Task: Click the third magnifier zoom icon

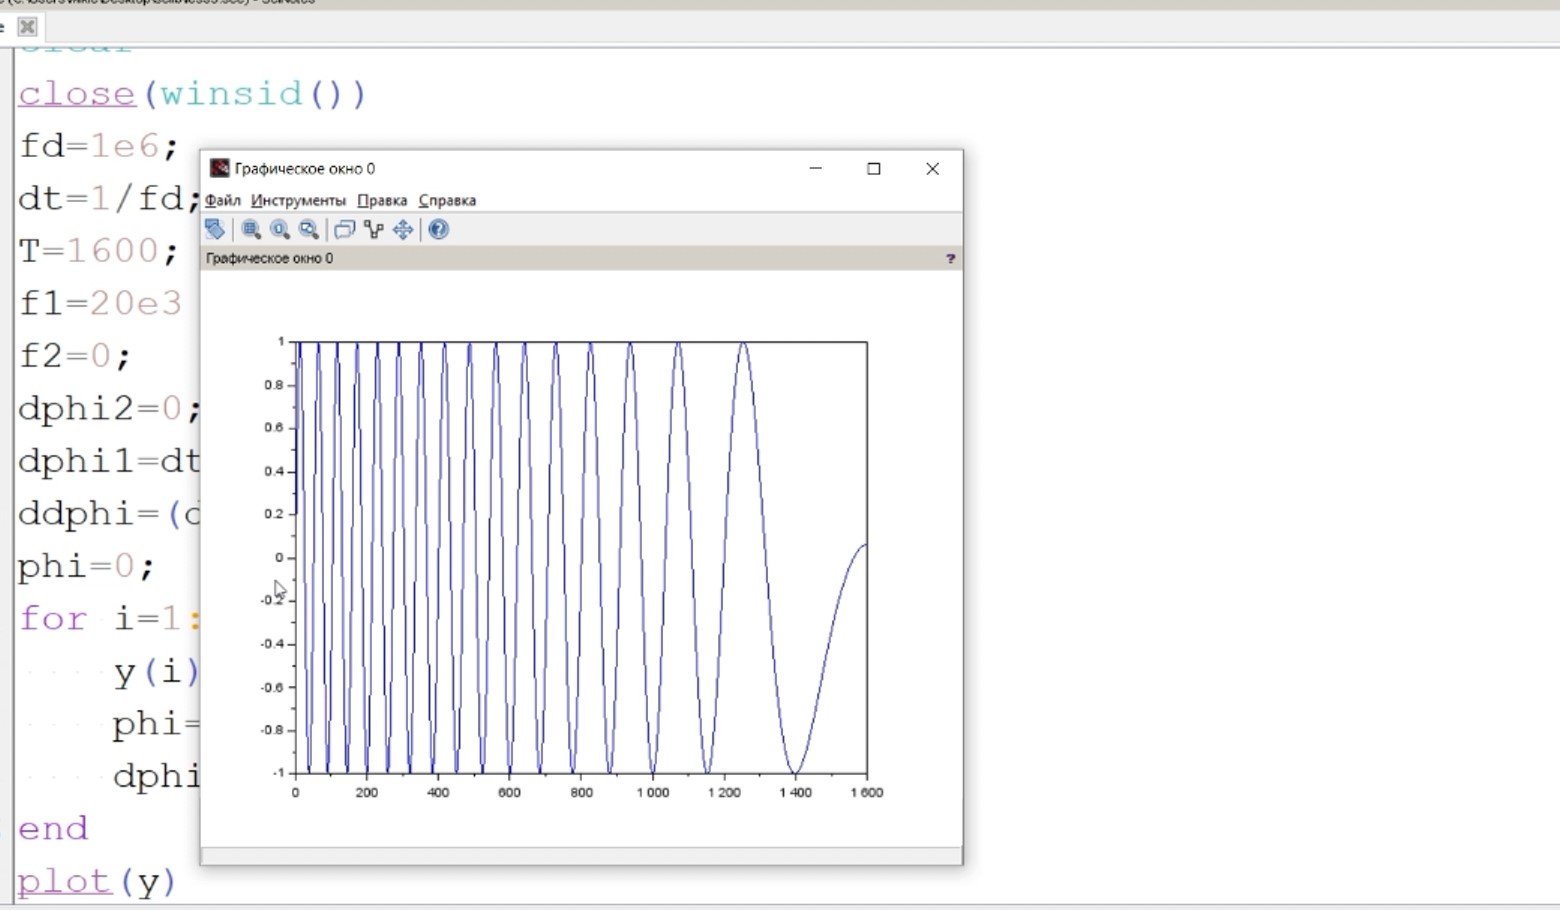Action: [309, 230]
